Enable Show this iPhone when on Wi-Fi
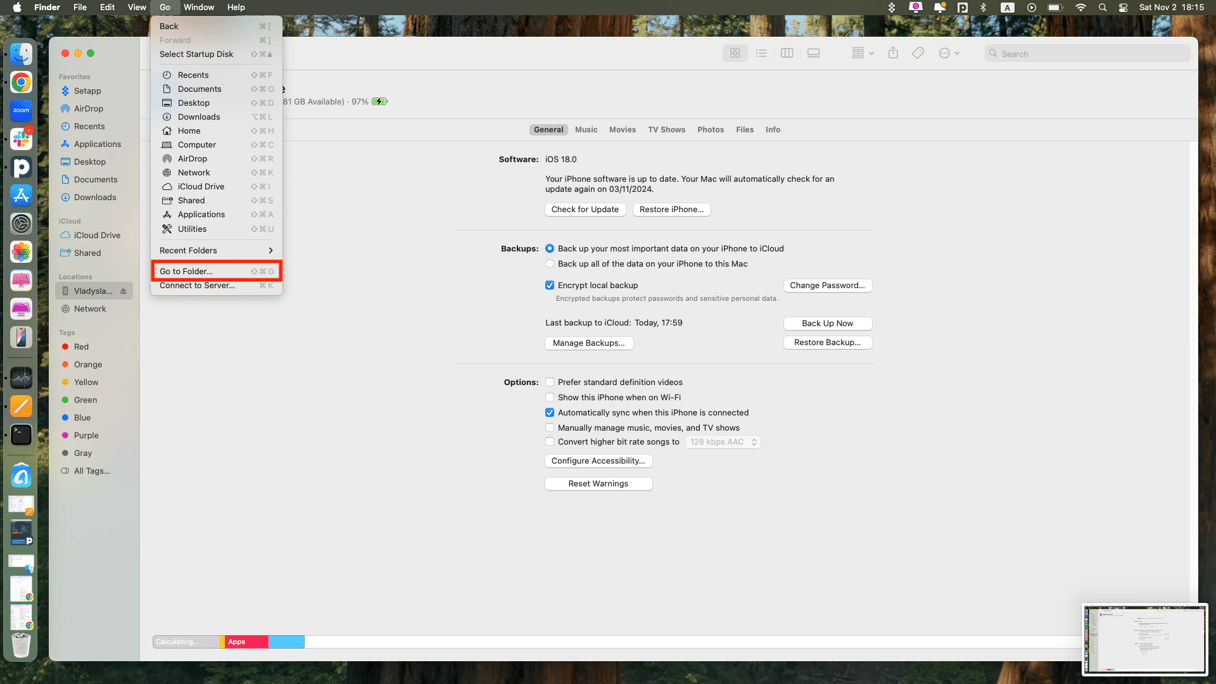 (x=550, y=397)
